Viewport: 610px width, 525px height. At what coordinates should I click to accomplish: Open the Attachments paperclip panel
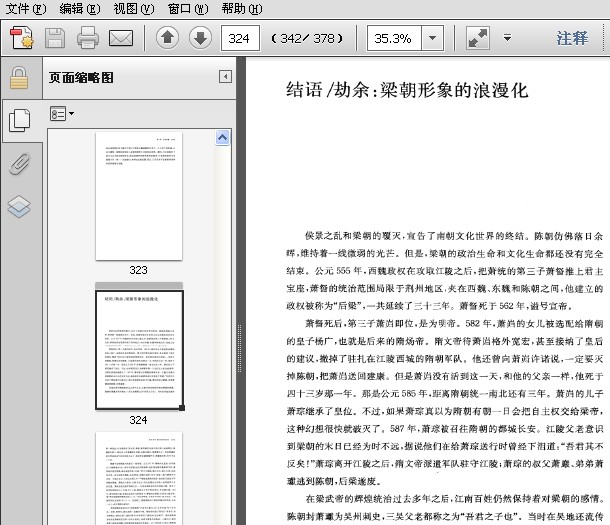[19, 164]
